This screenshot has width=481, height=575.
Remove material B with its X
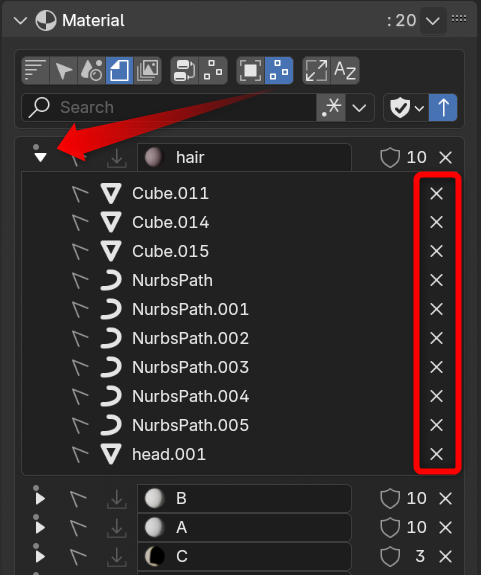(445, 498)
